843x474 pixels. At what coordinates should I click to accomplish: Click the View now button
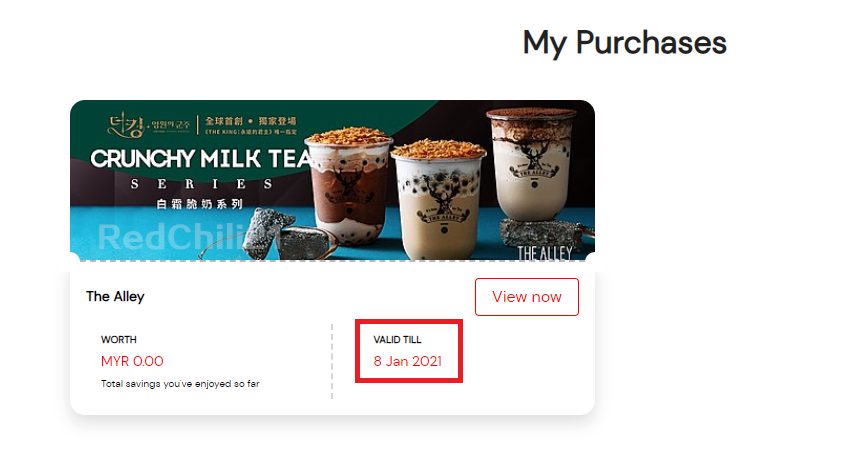[526, 297]
